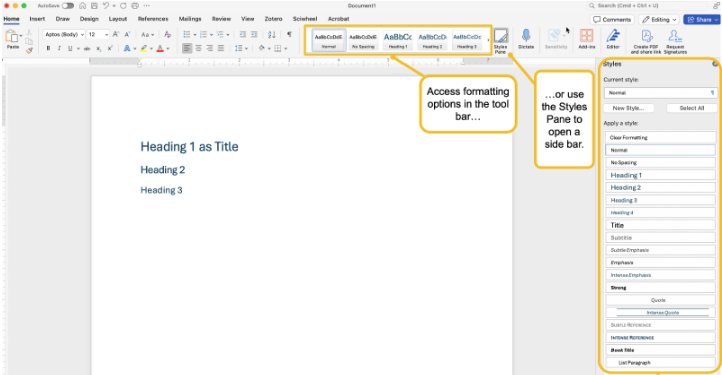
Task: Justify text alignment
Action: (x=221, y=48)
